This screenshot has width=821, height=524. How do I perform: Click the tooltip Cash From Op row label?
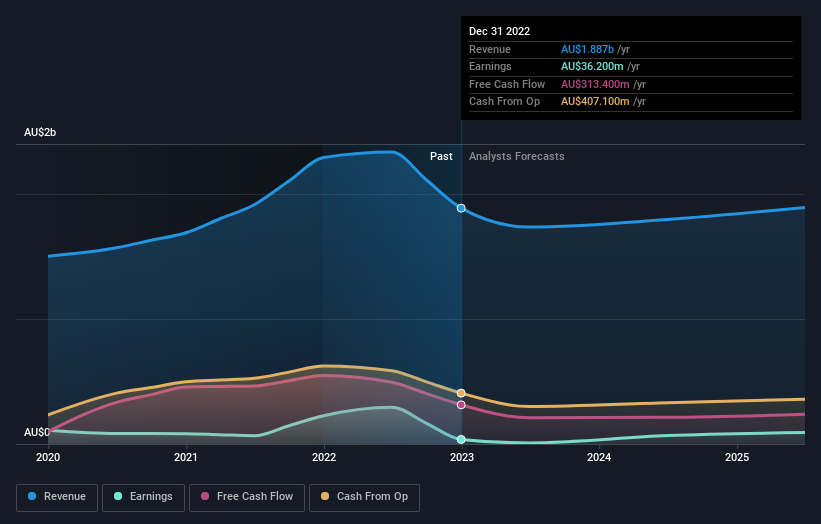(x=504, y=102)
